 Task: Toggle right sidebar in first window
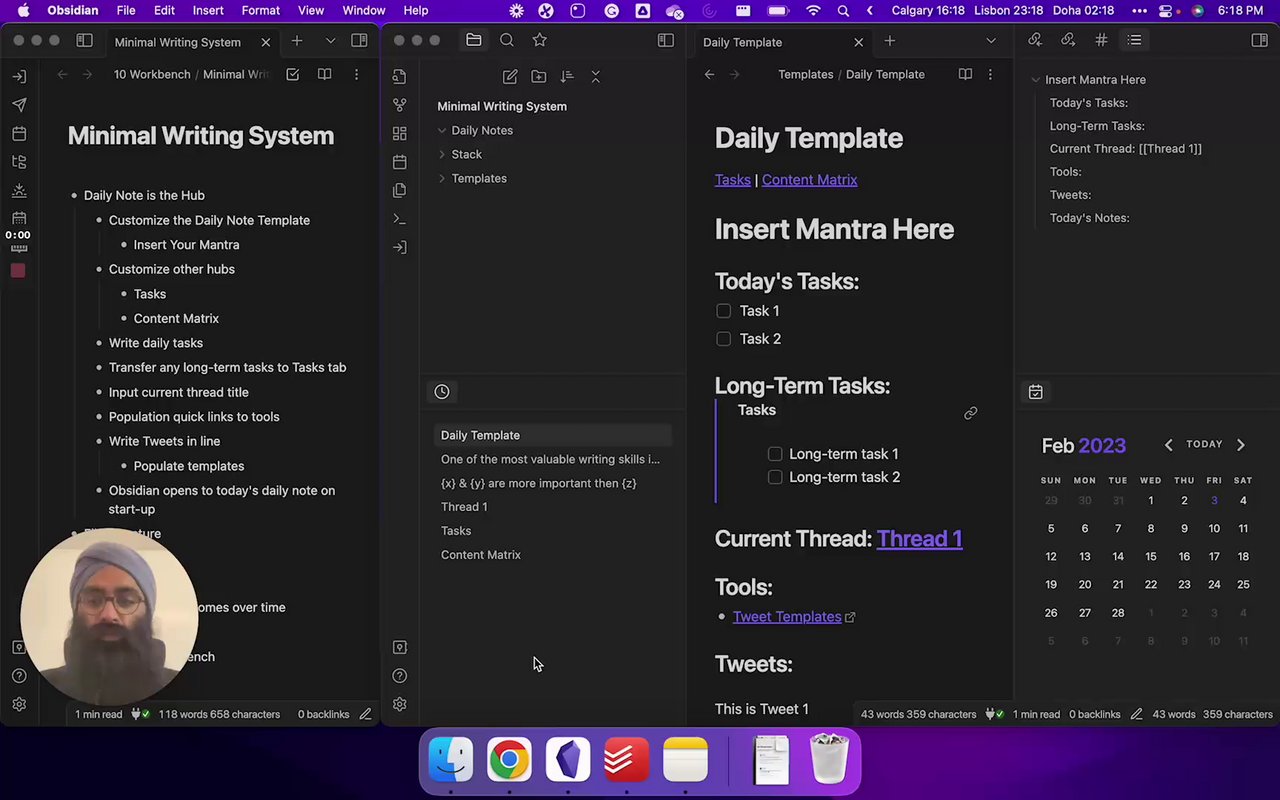[x=359, y=41]
